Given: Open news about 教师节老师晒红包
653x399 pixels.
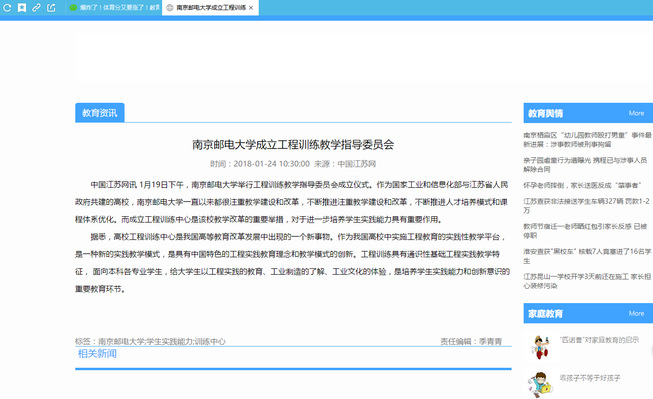Looking at the screenshot, I should (585, 231).
